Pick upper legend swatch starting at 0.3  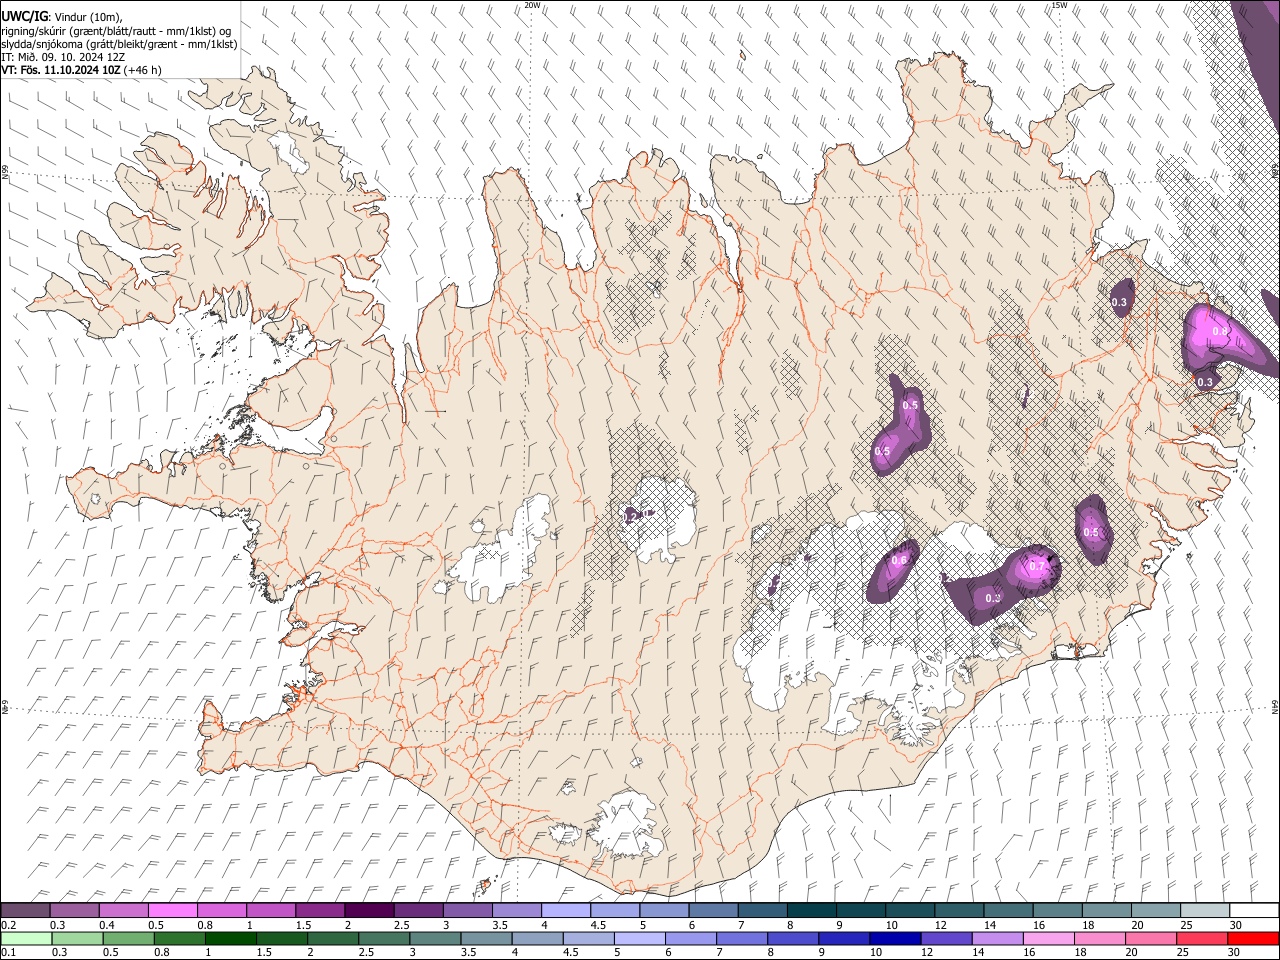(74, 911)
